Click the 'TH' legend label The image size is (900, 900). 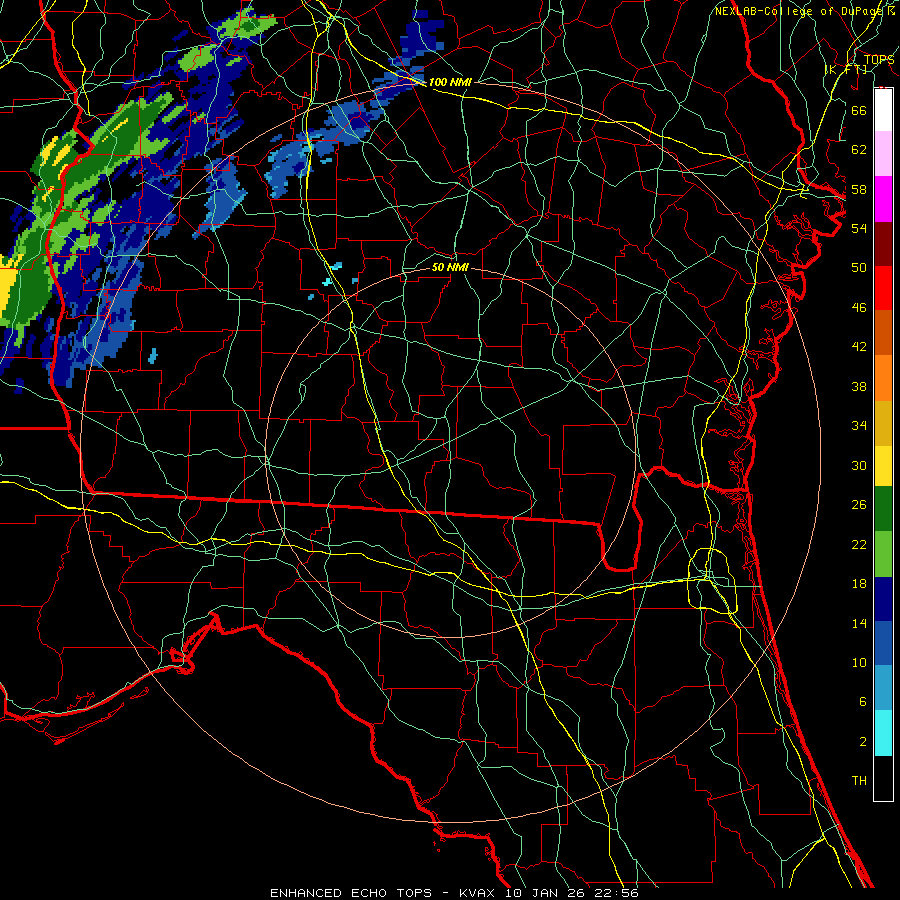[x=859, y=781]
